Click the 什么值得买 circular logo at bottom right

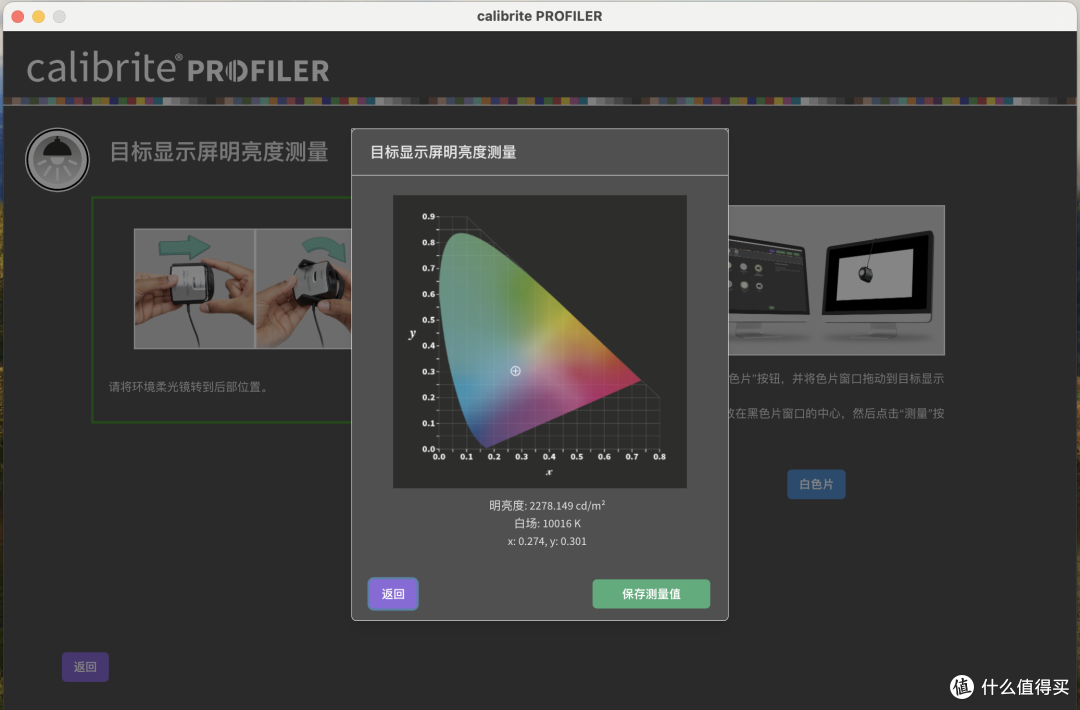(x=962, y=686)
